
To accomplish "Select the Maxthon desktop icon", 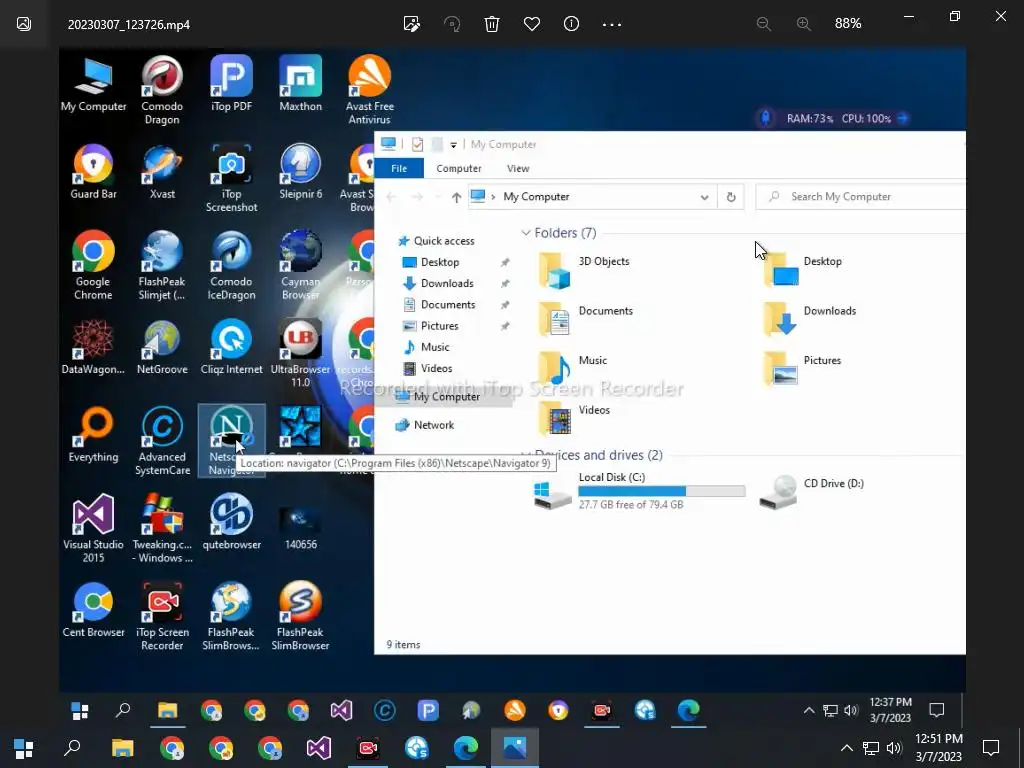I will (300, 84).
